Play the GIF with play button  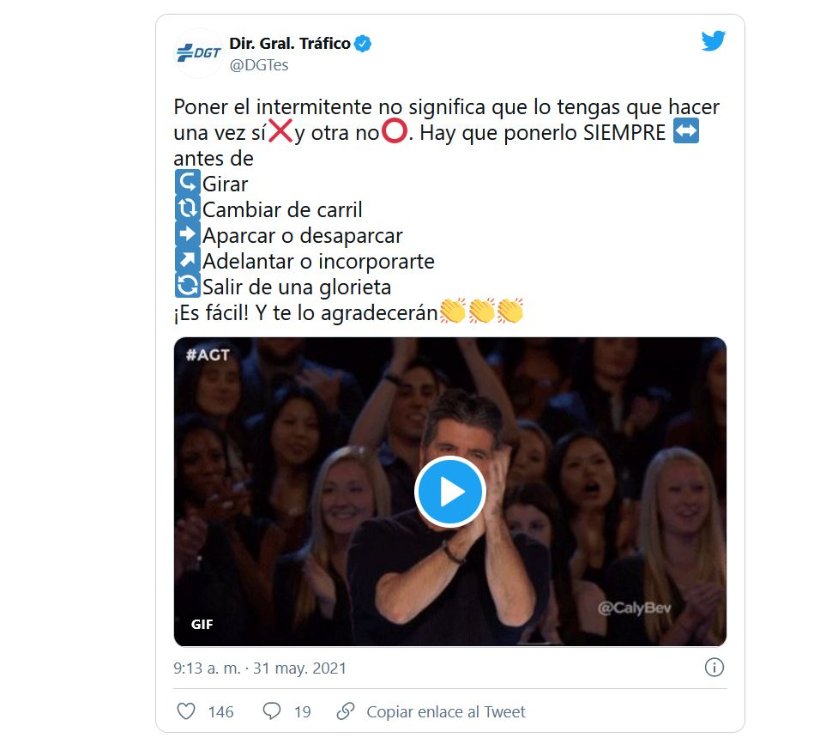[x=450, y=492]
